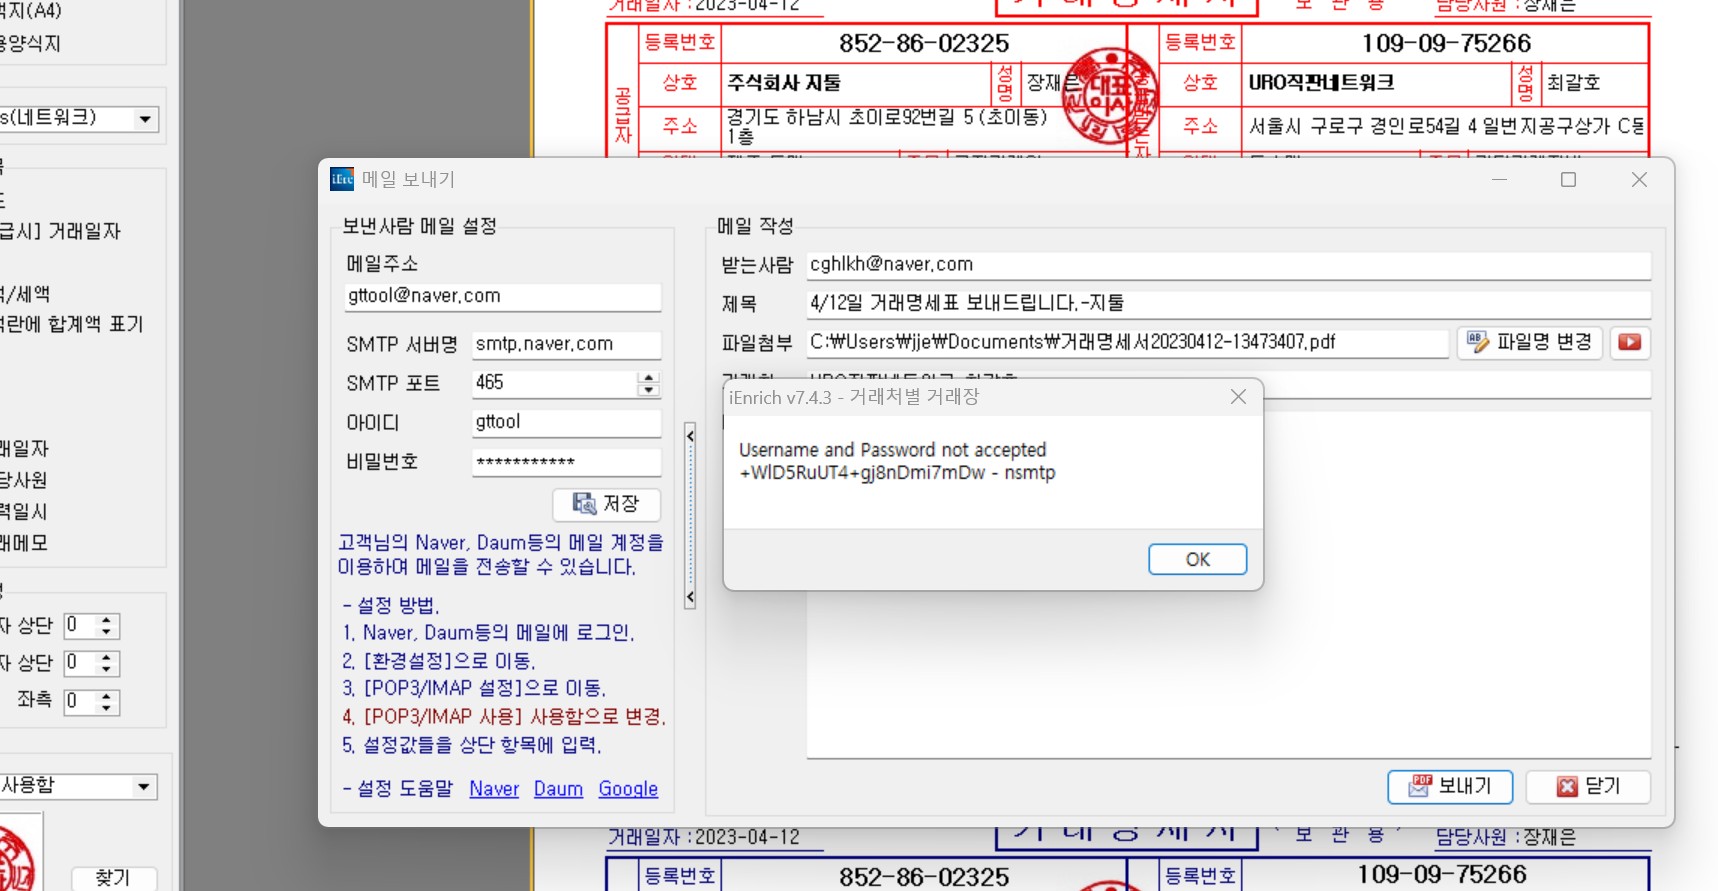Open the Naver setup help link
The height and width of the screenshot is (891, 1718).
tap(494, 789)
